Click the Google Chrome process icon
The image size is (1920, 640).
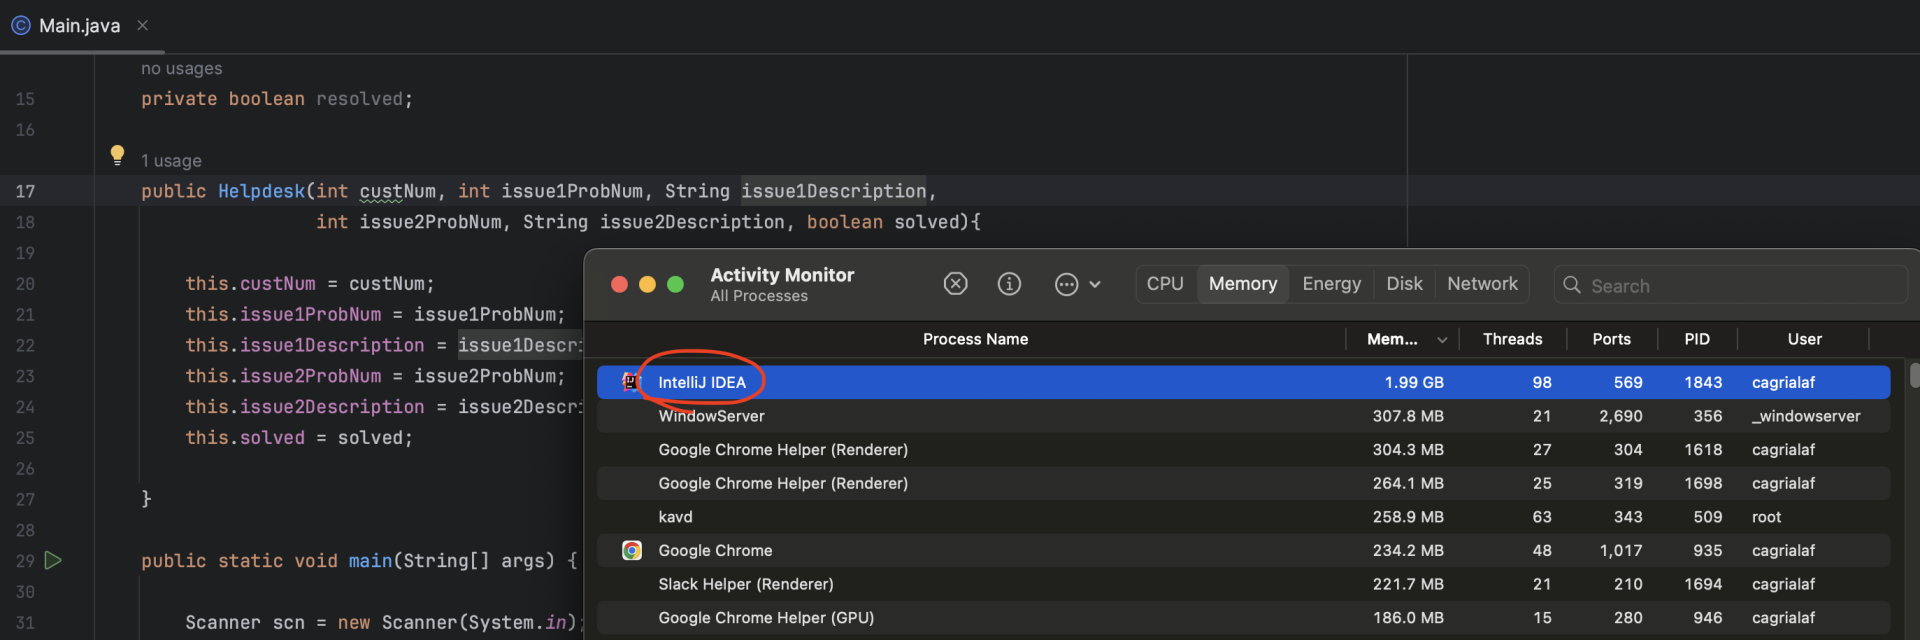632,550
